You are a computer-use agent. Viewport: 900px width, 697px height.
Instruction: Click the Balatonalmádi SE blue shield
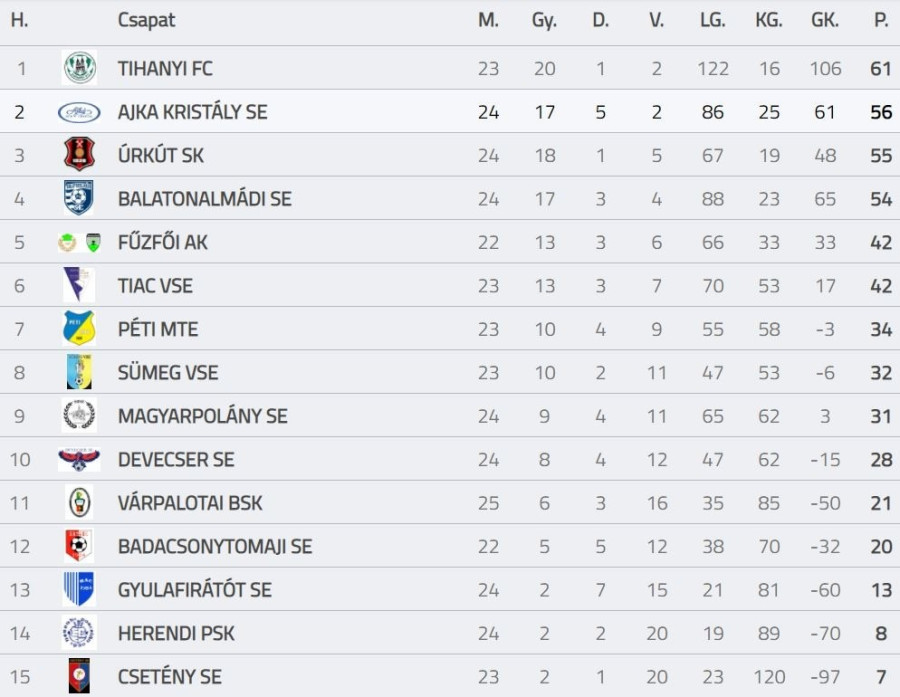[79, 198]
